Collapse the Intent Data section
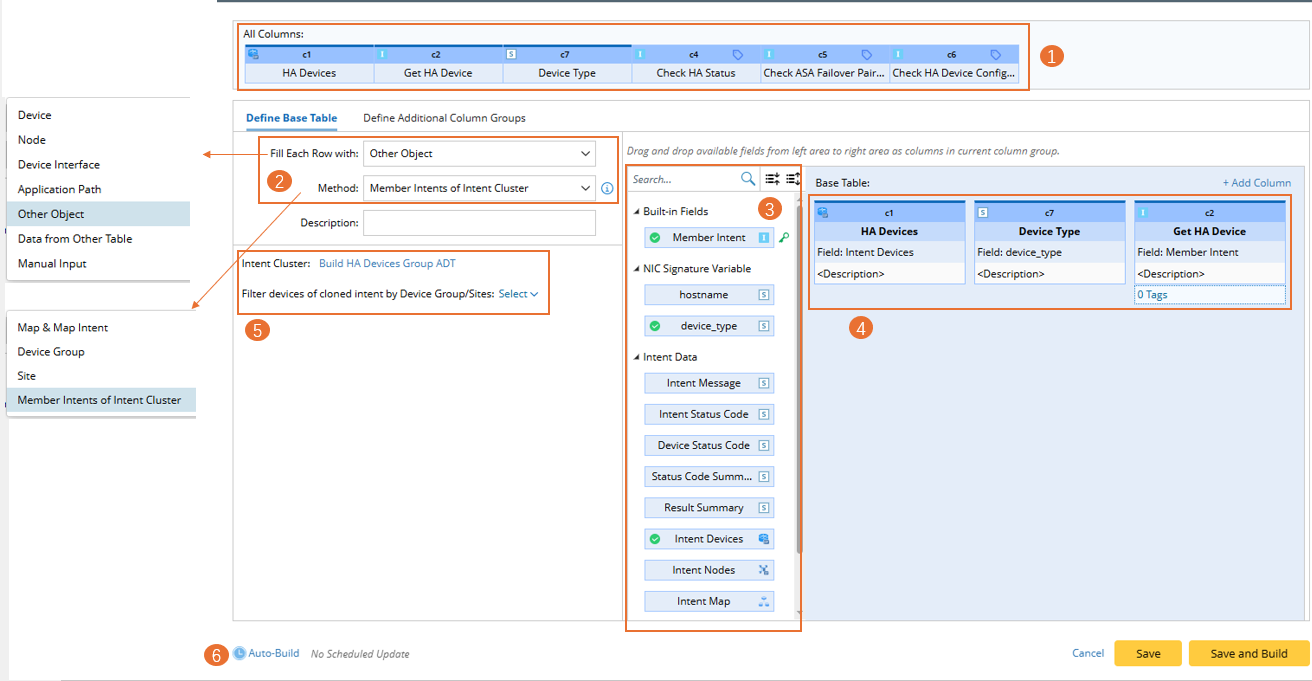The image size is (1312, 681). [x=637, y=357]
